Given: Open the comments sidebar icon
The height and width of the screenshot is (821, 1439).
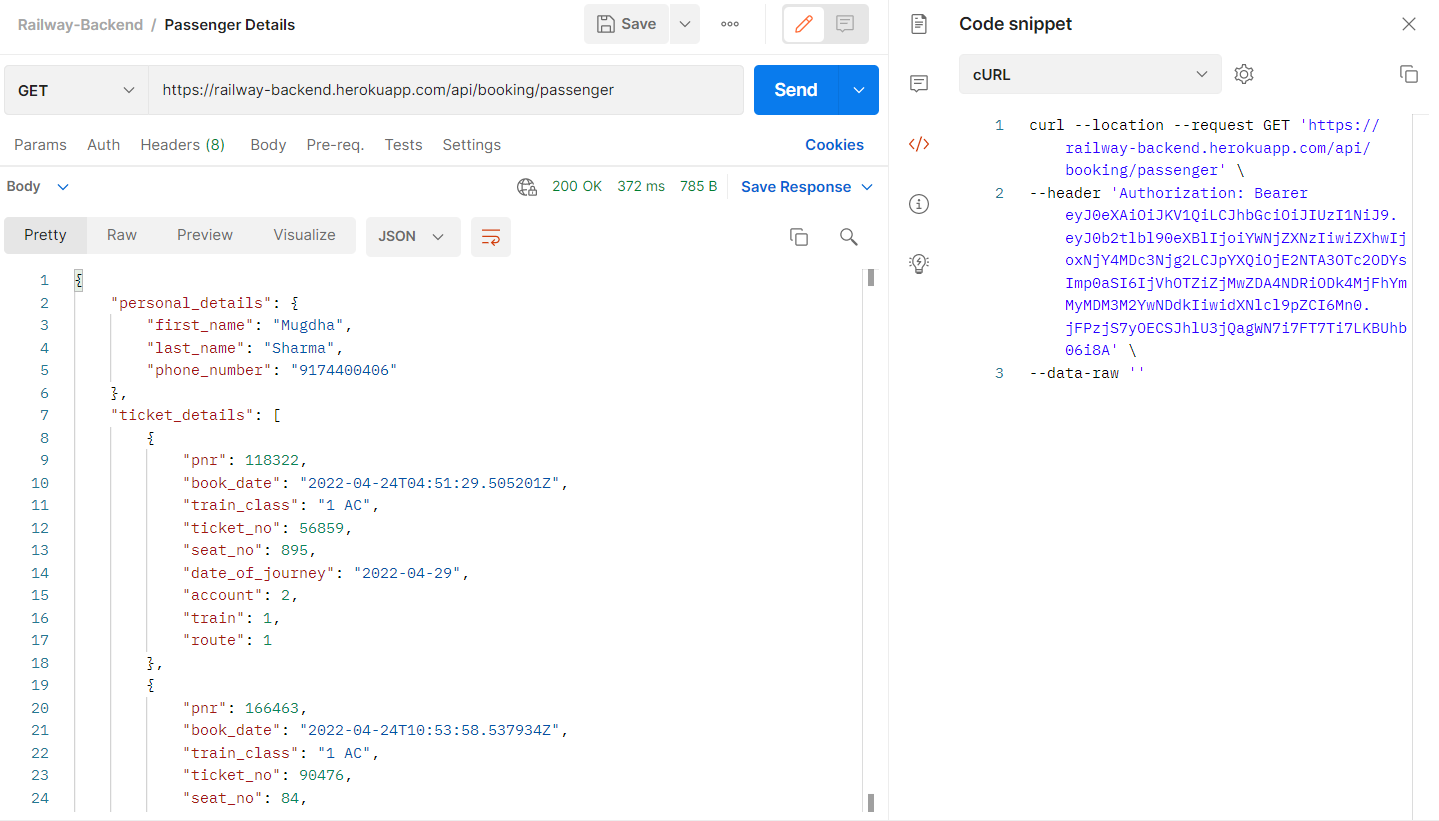Looking at the screenshot, I should [919, 84].
